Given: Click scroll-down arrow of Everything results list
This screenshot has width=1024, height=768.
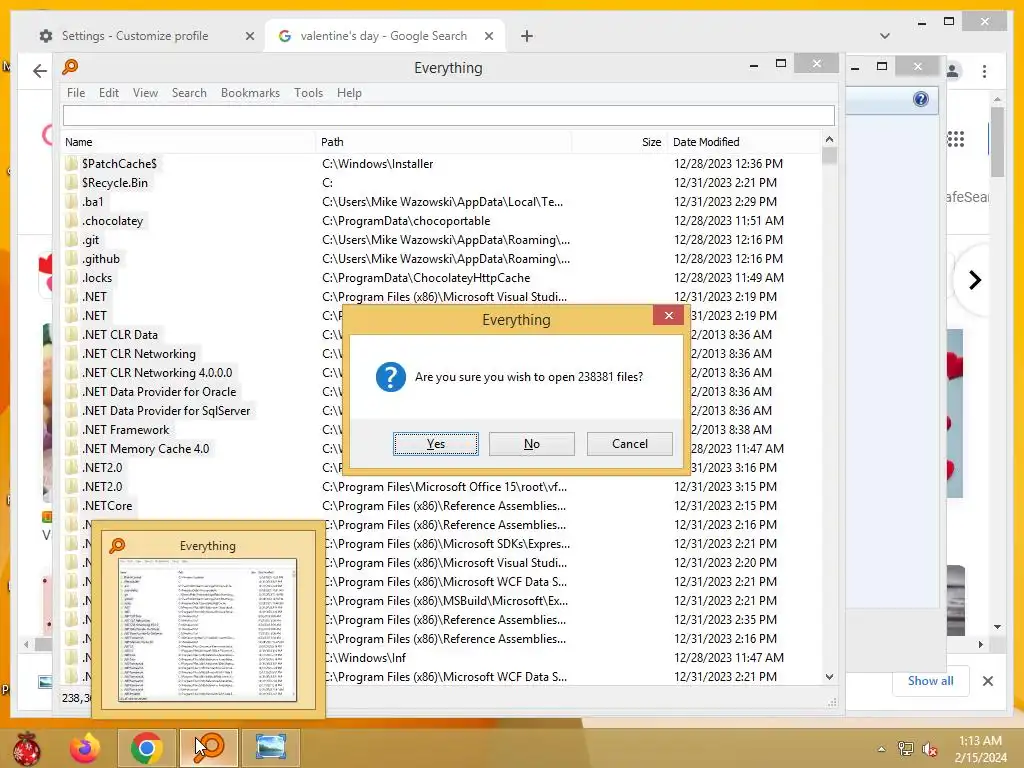Looking at the screenshot, I should click(829, 677).
